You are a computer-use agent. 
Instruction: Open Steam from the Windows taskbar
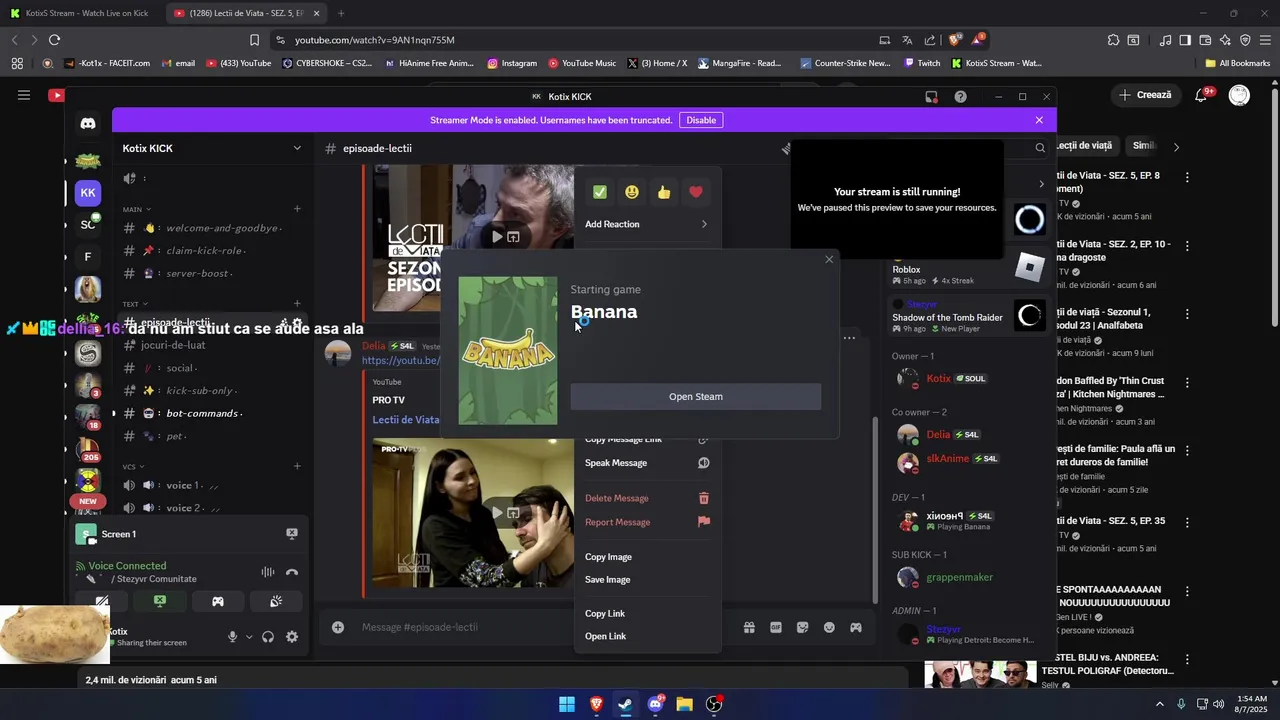tap(626, 704)
